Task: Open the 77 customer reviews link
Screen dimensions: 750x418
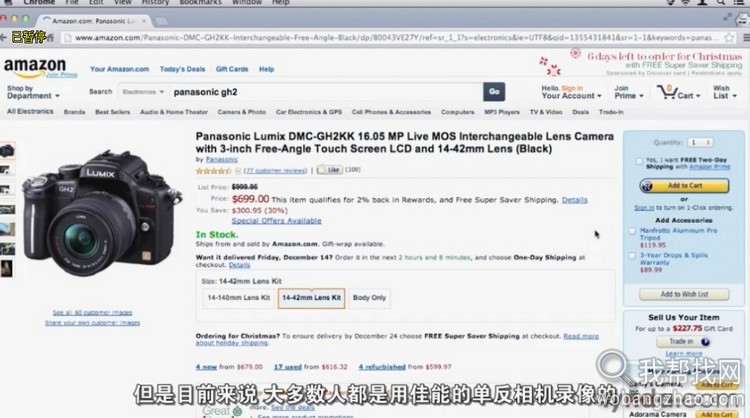Action: [276, 170]
